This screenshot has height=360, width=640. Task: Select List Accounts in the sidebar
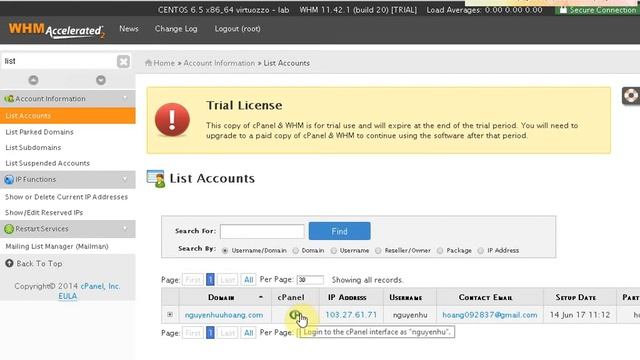click(68, 116)
